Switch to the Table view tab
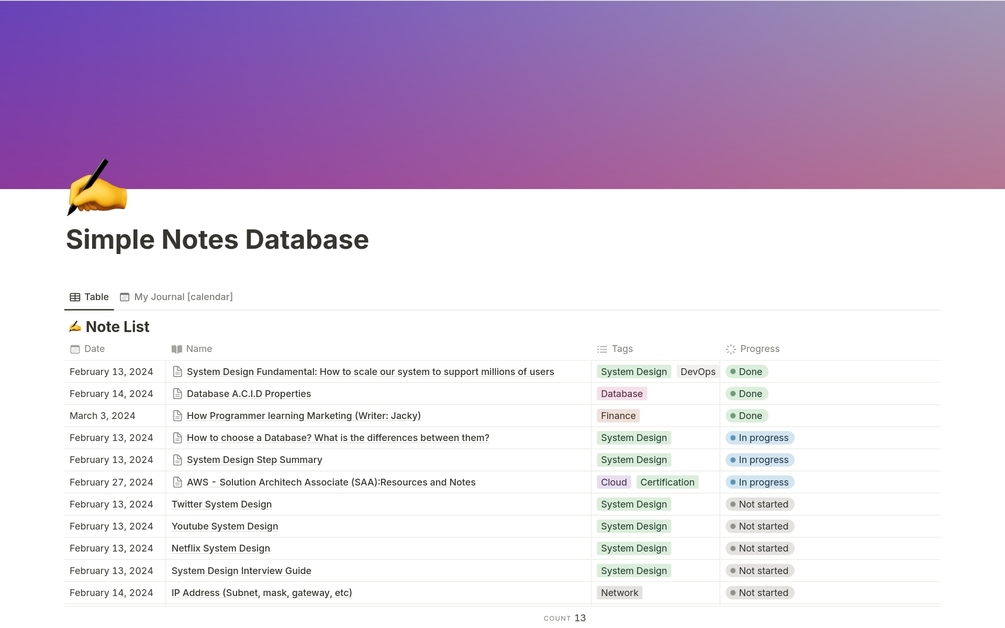1005x628 pixels. tap(89, 297)
